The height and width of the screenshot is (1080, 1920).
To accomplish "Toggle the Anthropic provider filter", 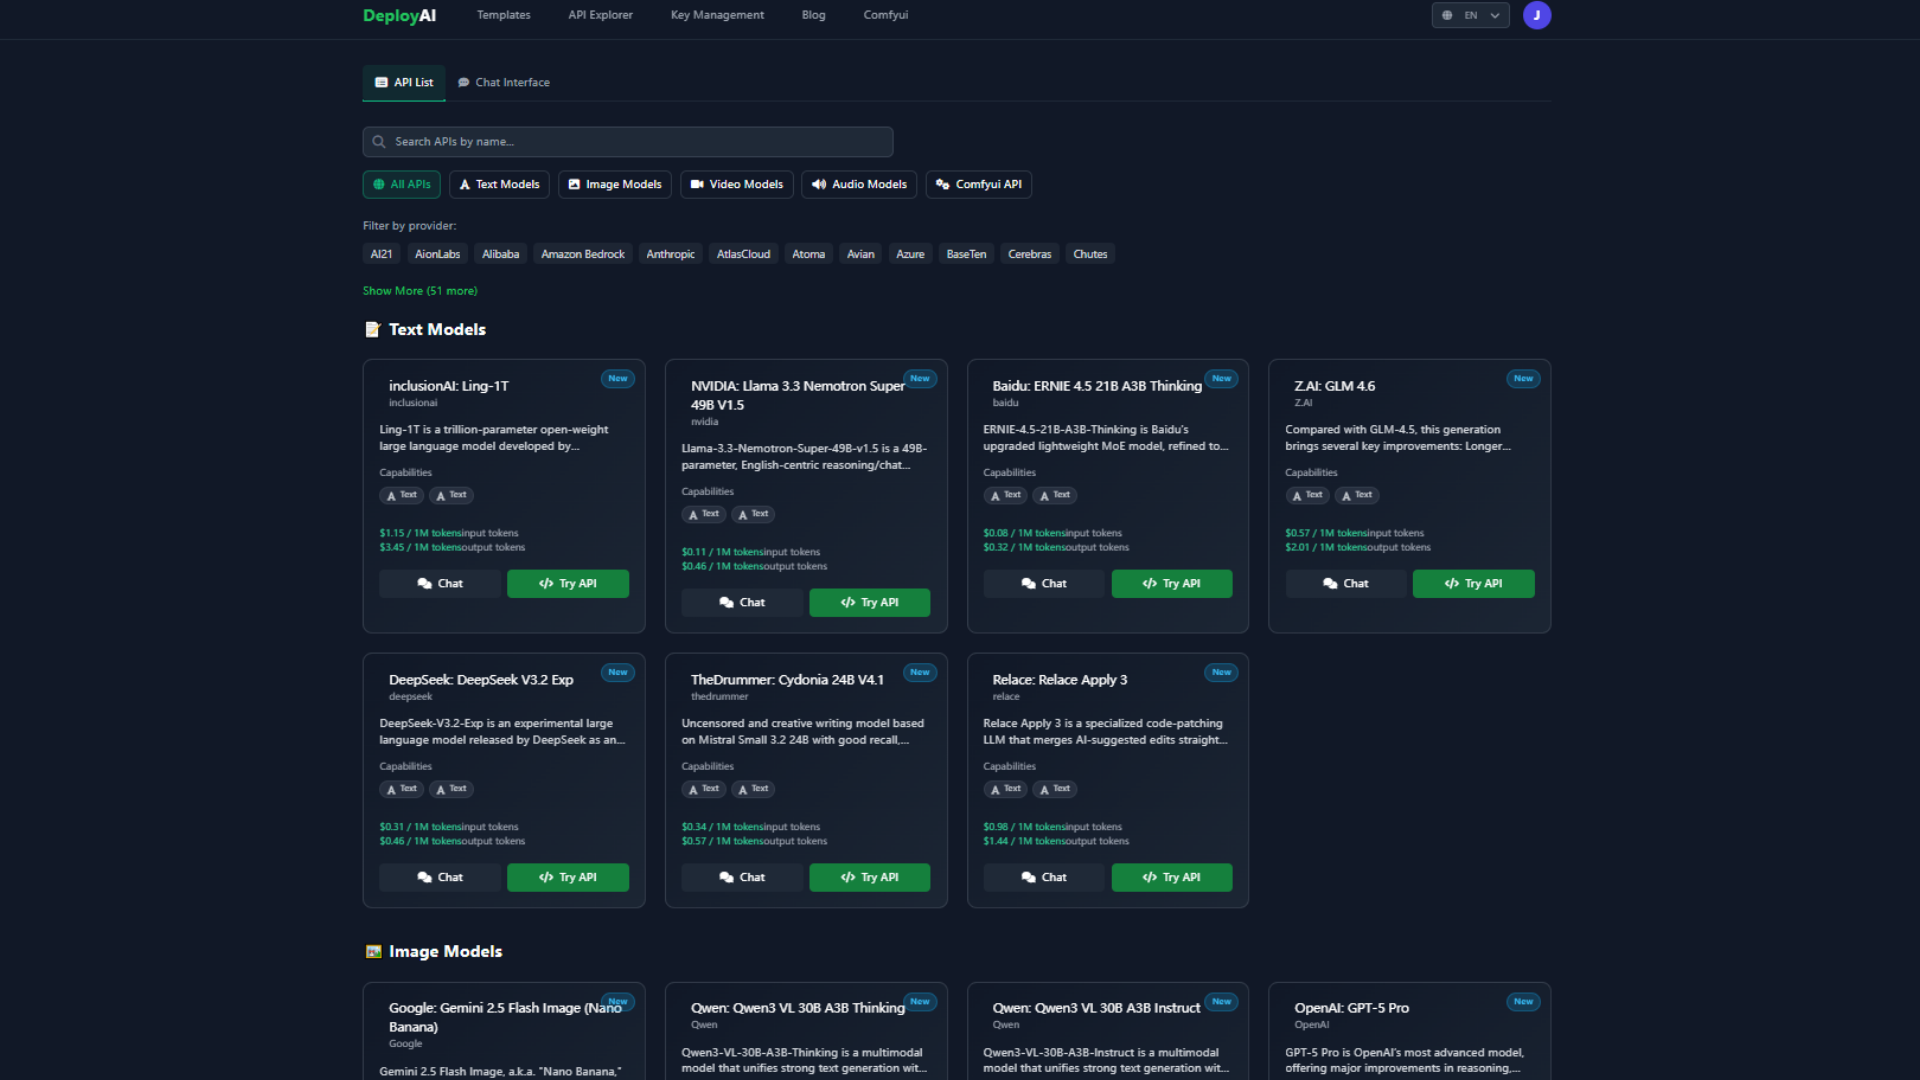I will 670,254.
